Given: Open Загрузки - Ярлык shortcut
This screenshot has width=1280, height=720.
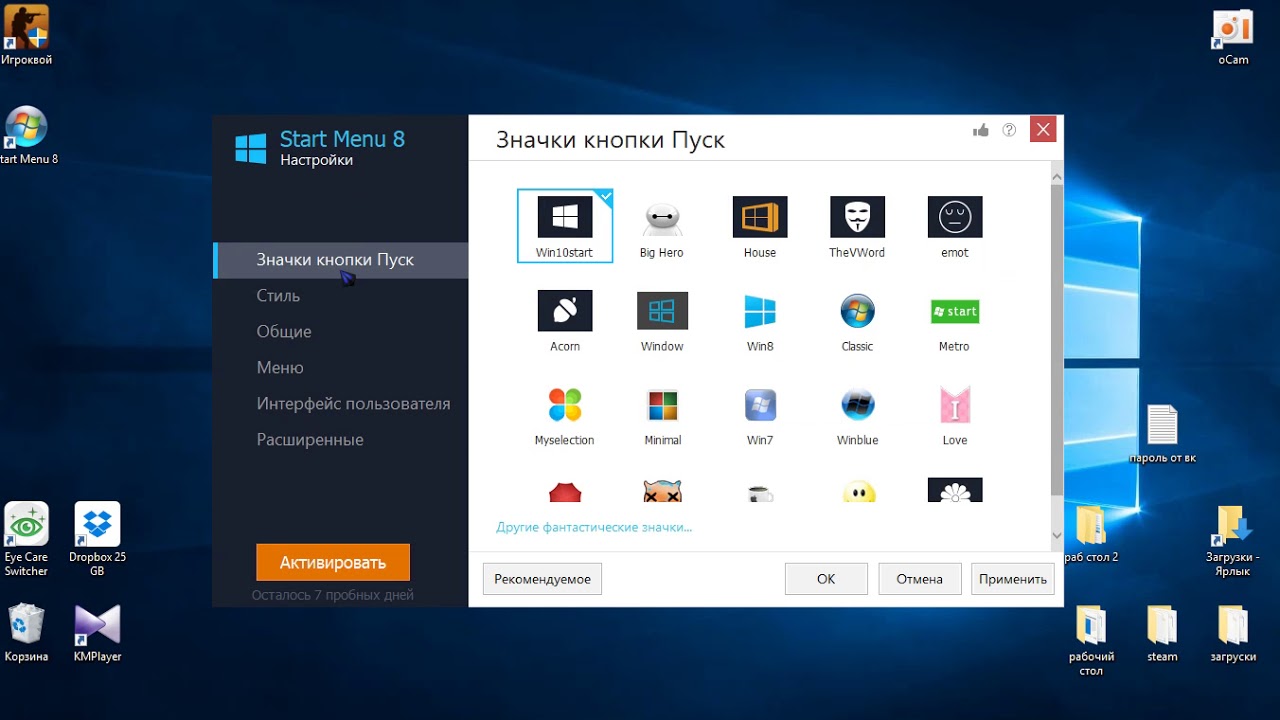Looking at the screenshot, I should tap(1233, 541).
